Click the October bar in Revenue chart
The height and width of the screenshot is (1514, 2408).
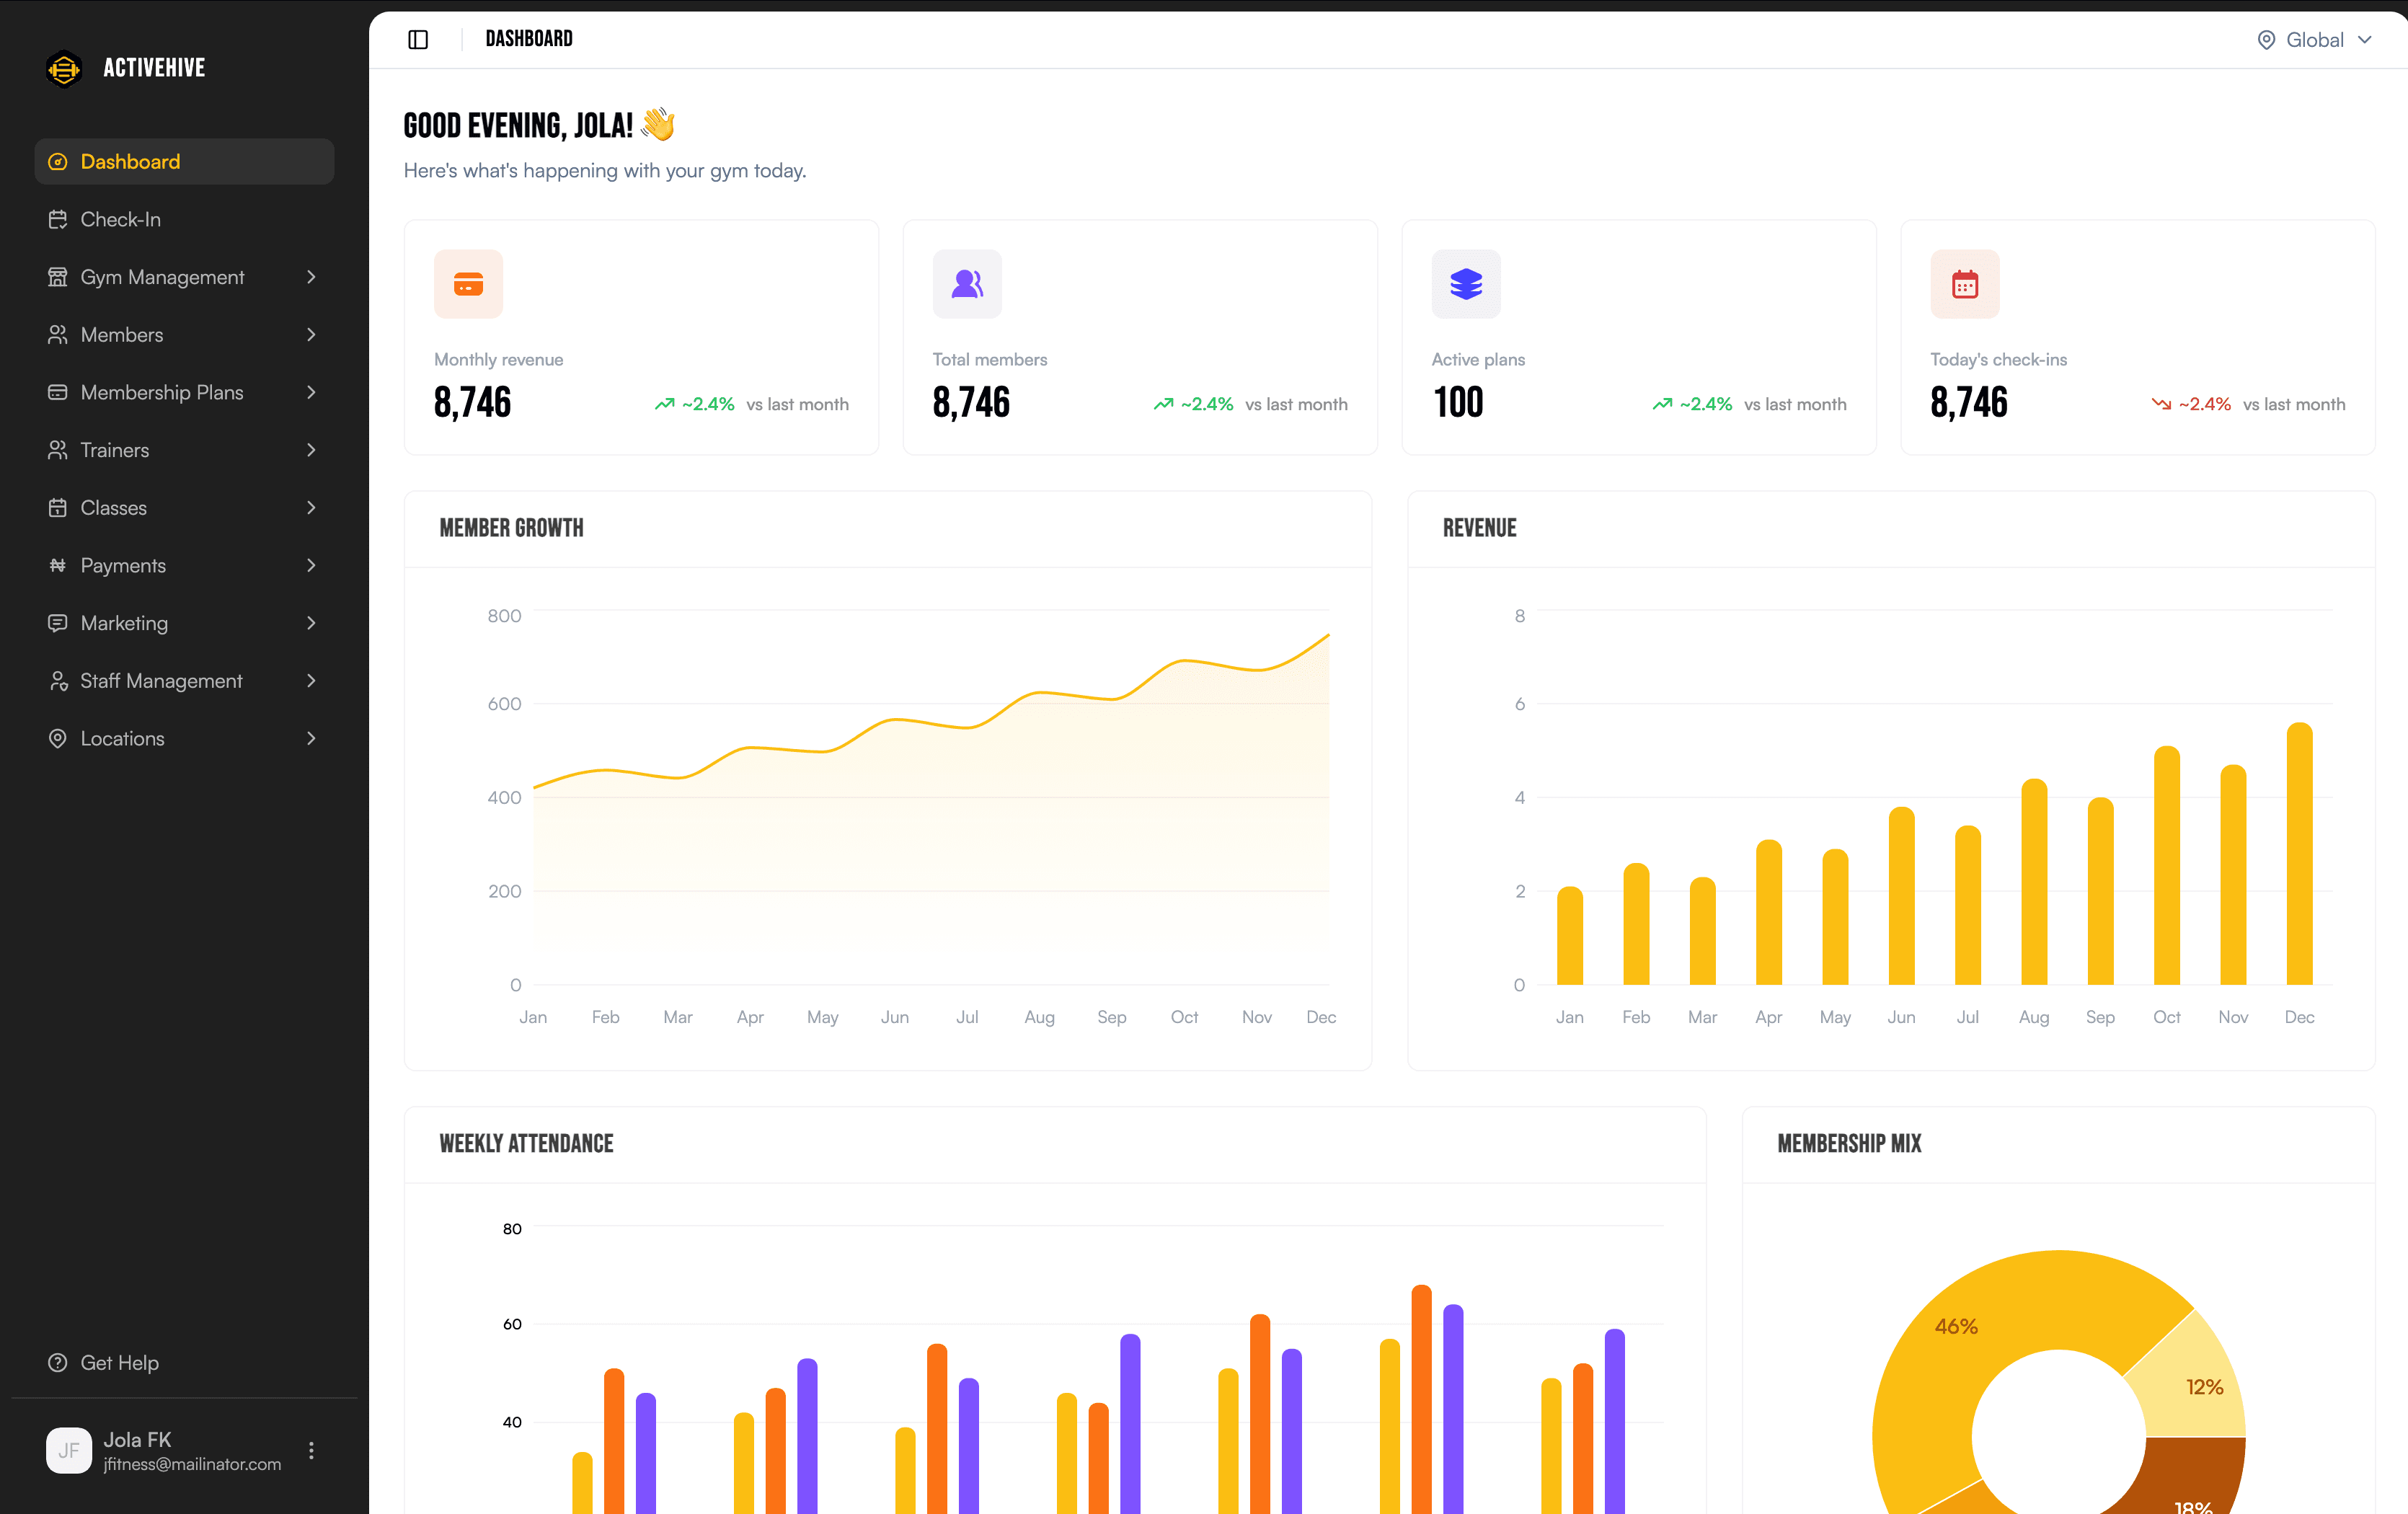click(2166, 866)
